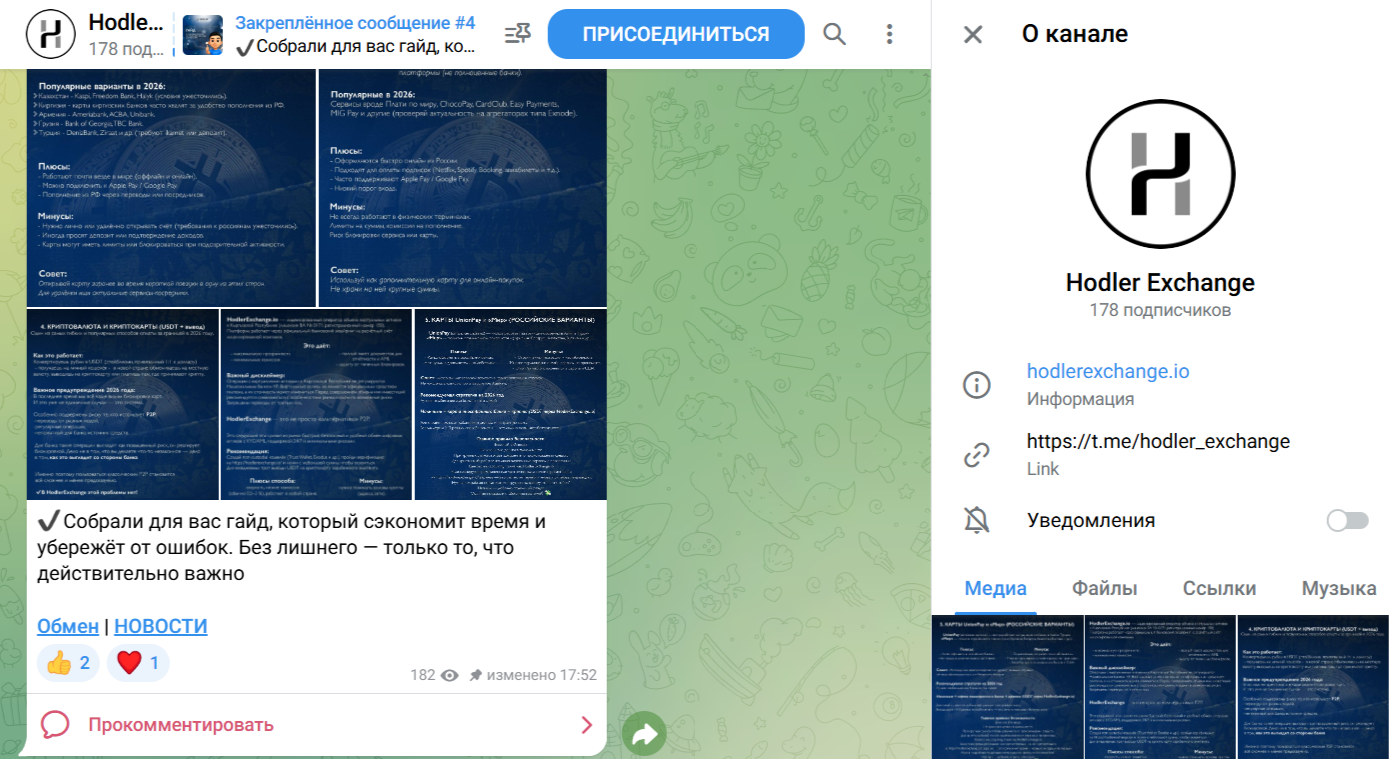Click the muted bell icon beside Уведомления
The image size is (1398, 759).
pyautogui.click(x=976, y=520)
